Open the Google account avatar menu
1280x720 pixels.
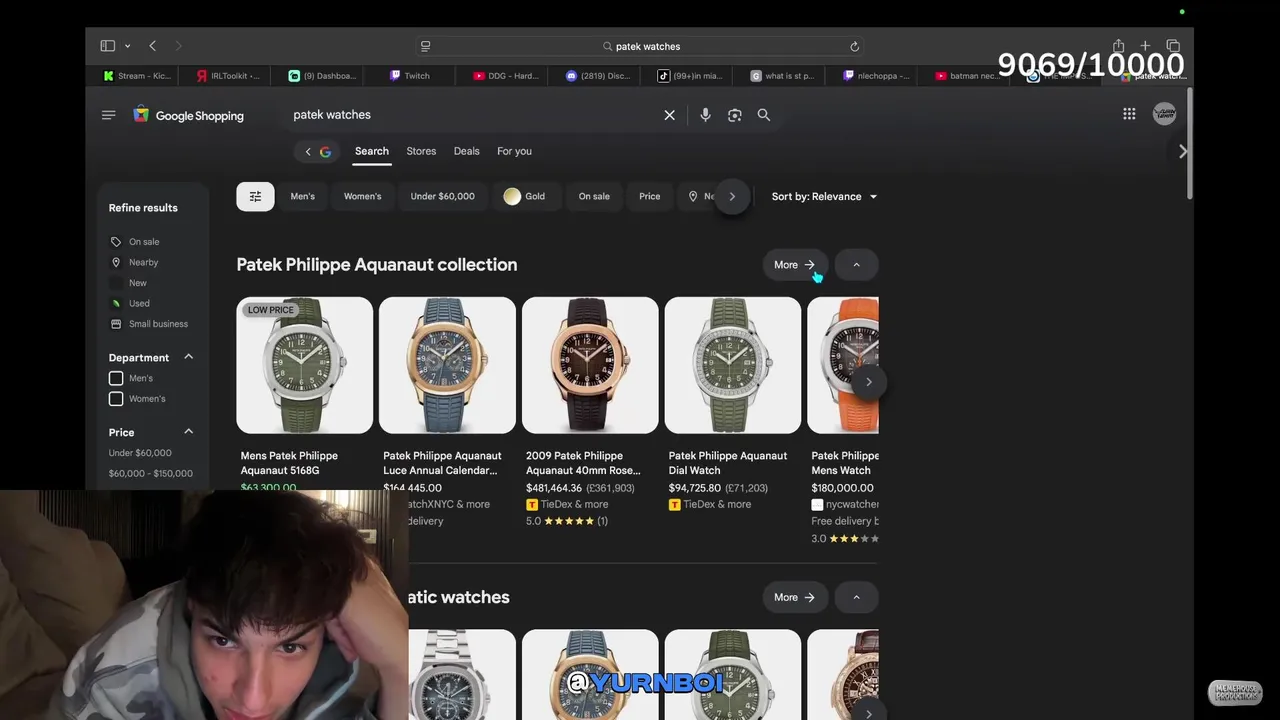(1164, 114)
